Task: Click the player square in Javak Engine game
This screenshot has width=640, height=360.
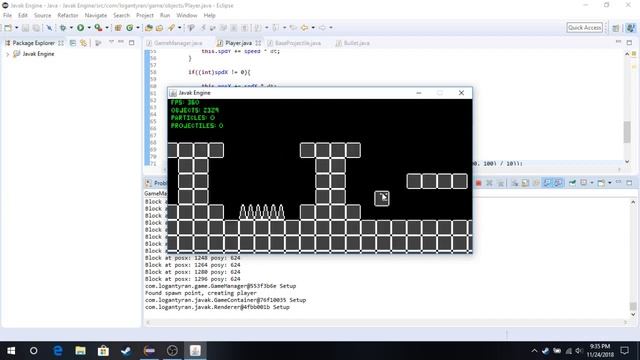Action: [x=382, y=198]
